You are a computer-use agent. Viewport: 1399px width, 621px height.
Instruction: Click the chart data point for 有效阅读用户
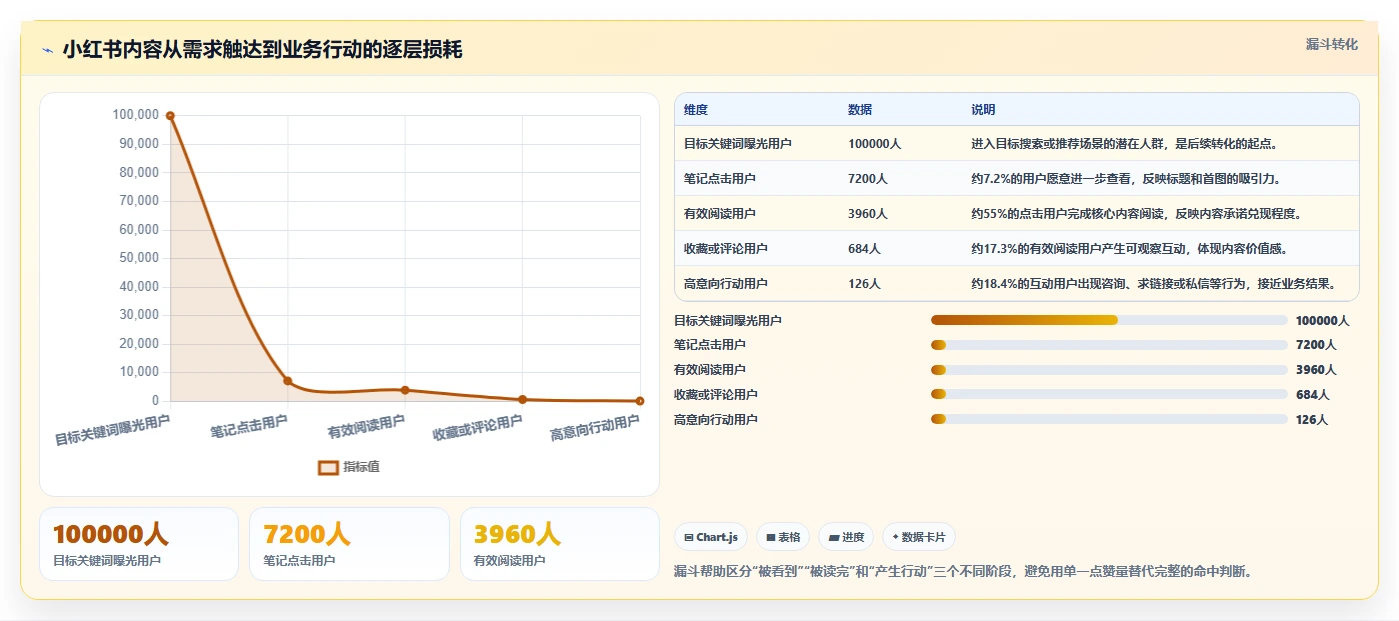(405, 390)
